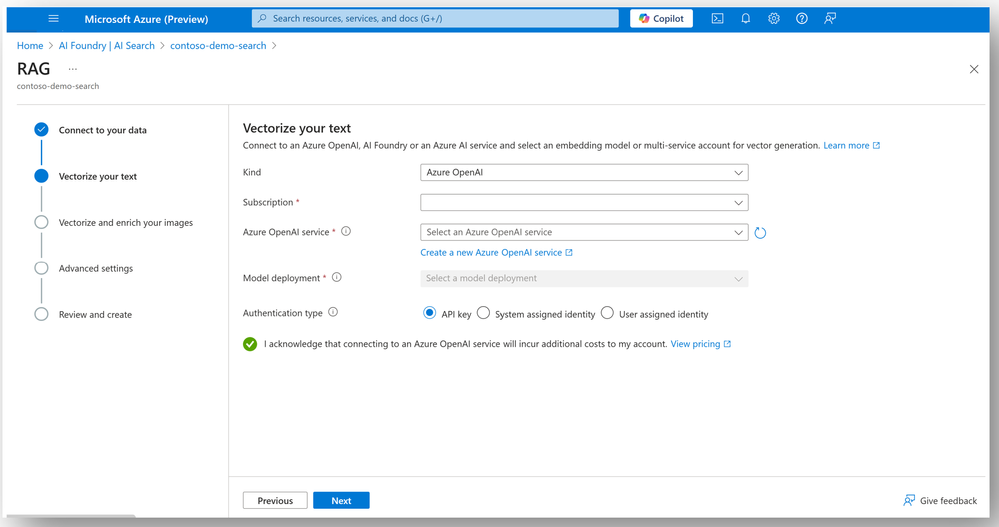This screenshot has height=527, width=999.
Task: Open the Advanced settings step
Action: point(96,268)
